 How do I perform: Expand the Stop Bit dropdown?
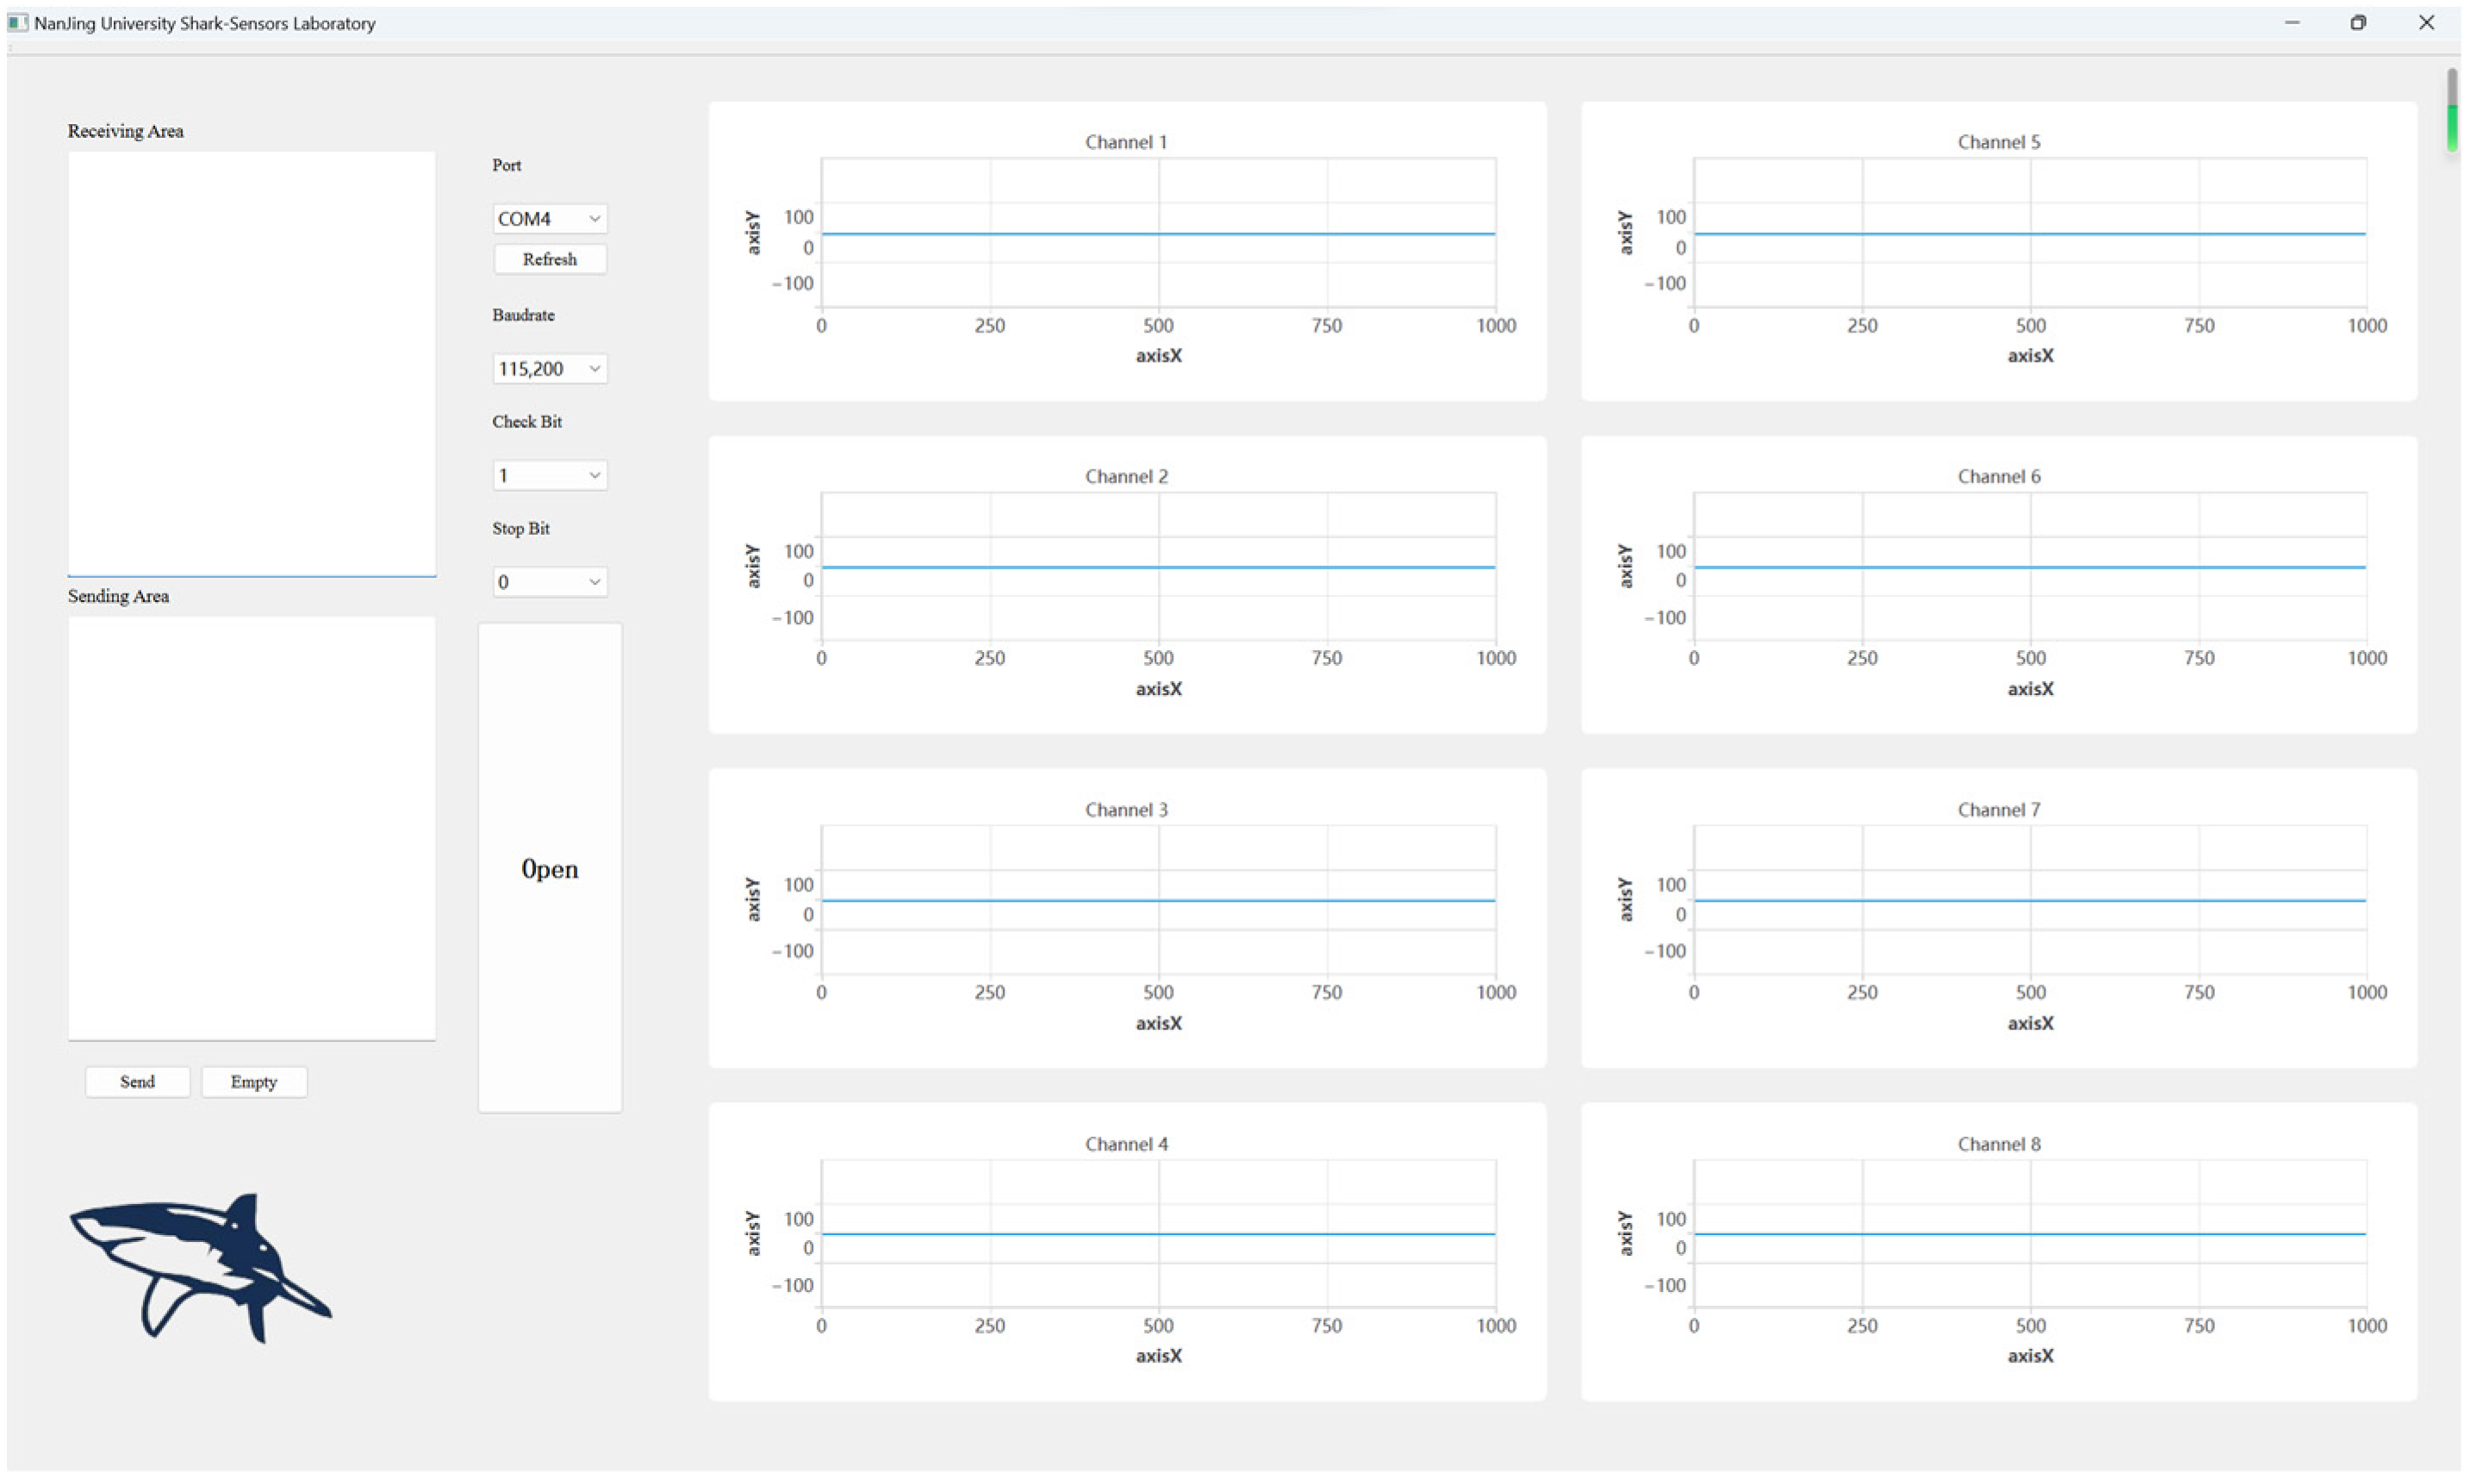549,581
